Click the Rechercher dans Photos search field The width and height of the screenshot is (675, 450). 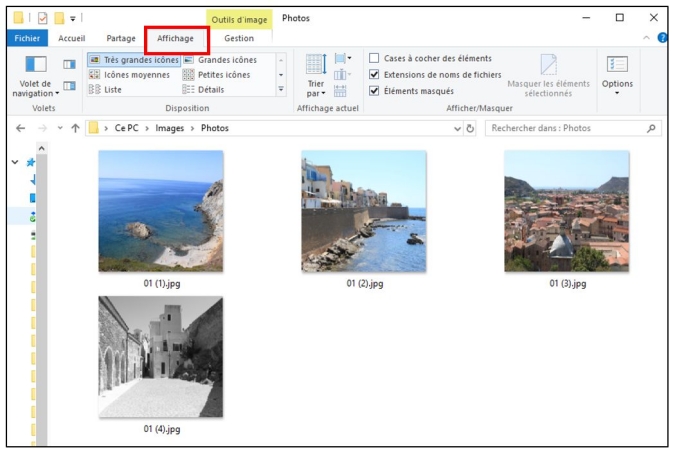[x=565, y=129]
